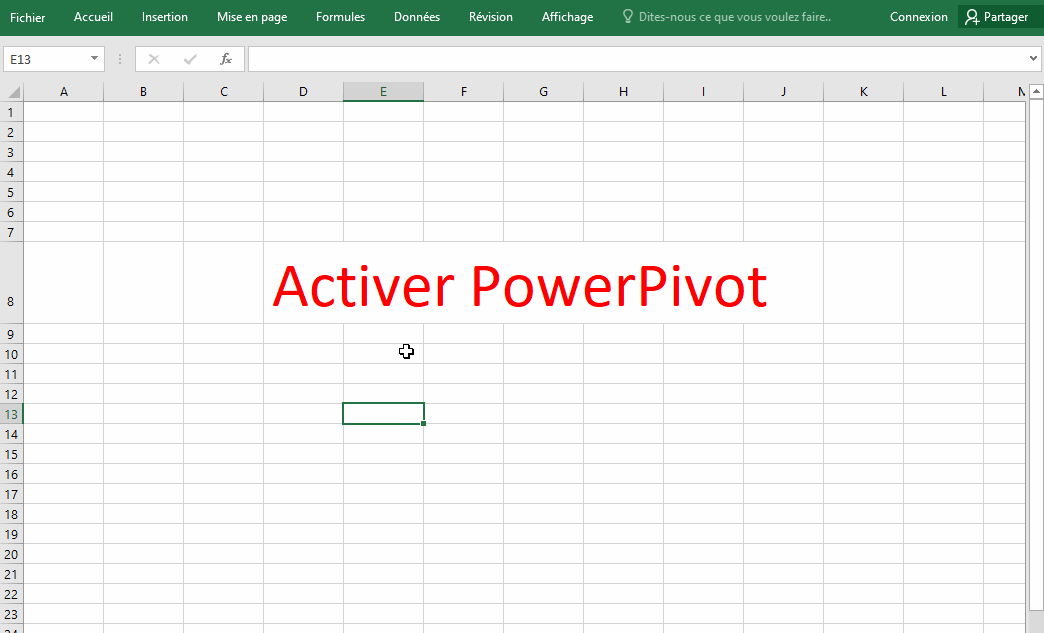
Task: Click the vertical scrollbar up arrow
Action: (x=1036, y=91)
